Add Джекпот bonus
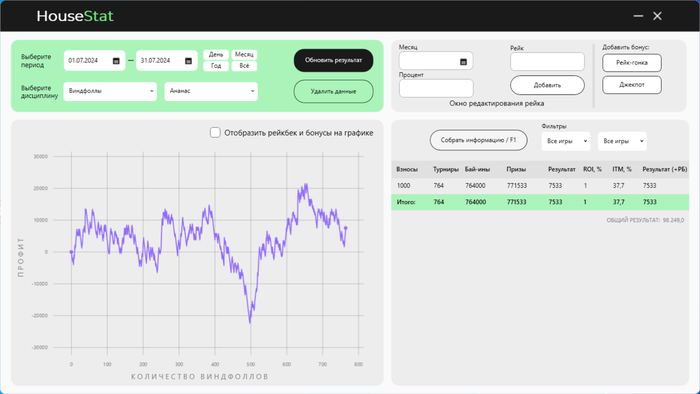 (632, 85)
